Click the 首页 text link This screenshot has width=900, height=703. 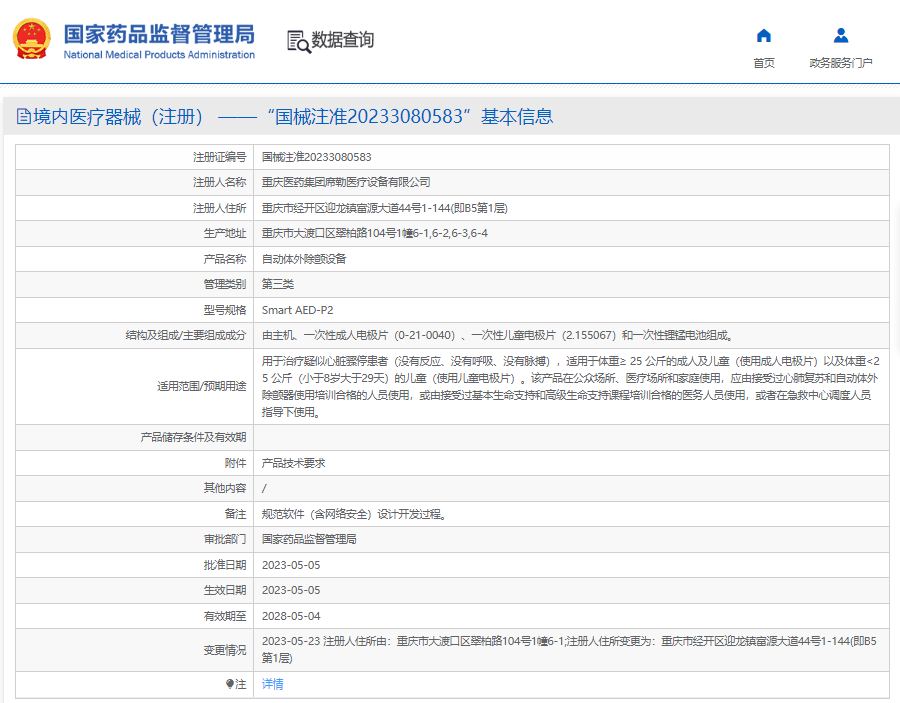click(x=763, y=63)
